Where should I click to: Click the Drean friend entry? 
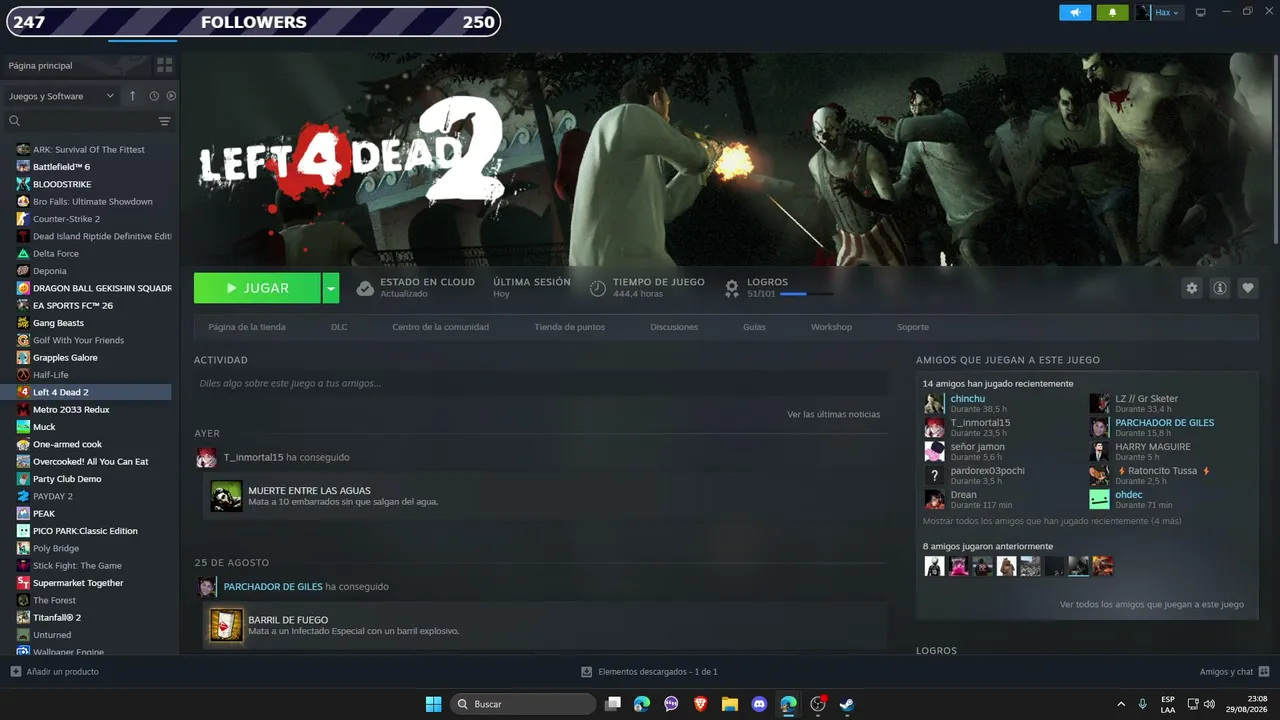click(963, 495)
